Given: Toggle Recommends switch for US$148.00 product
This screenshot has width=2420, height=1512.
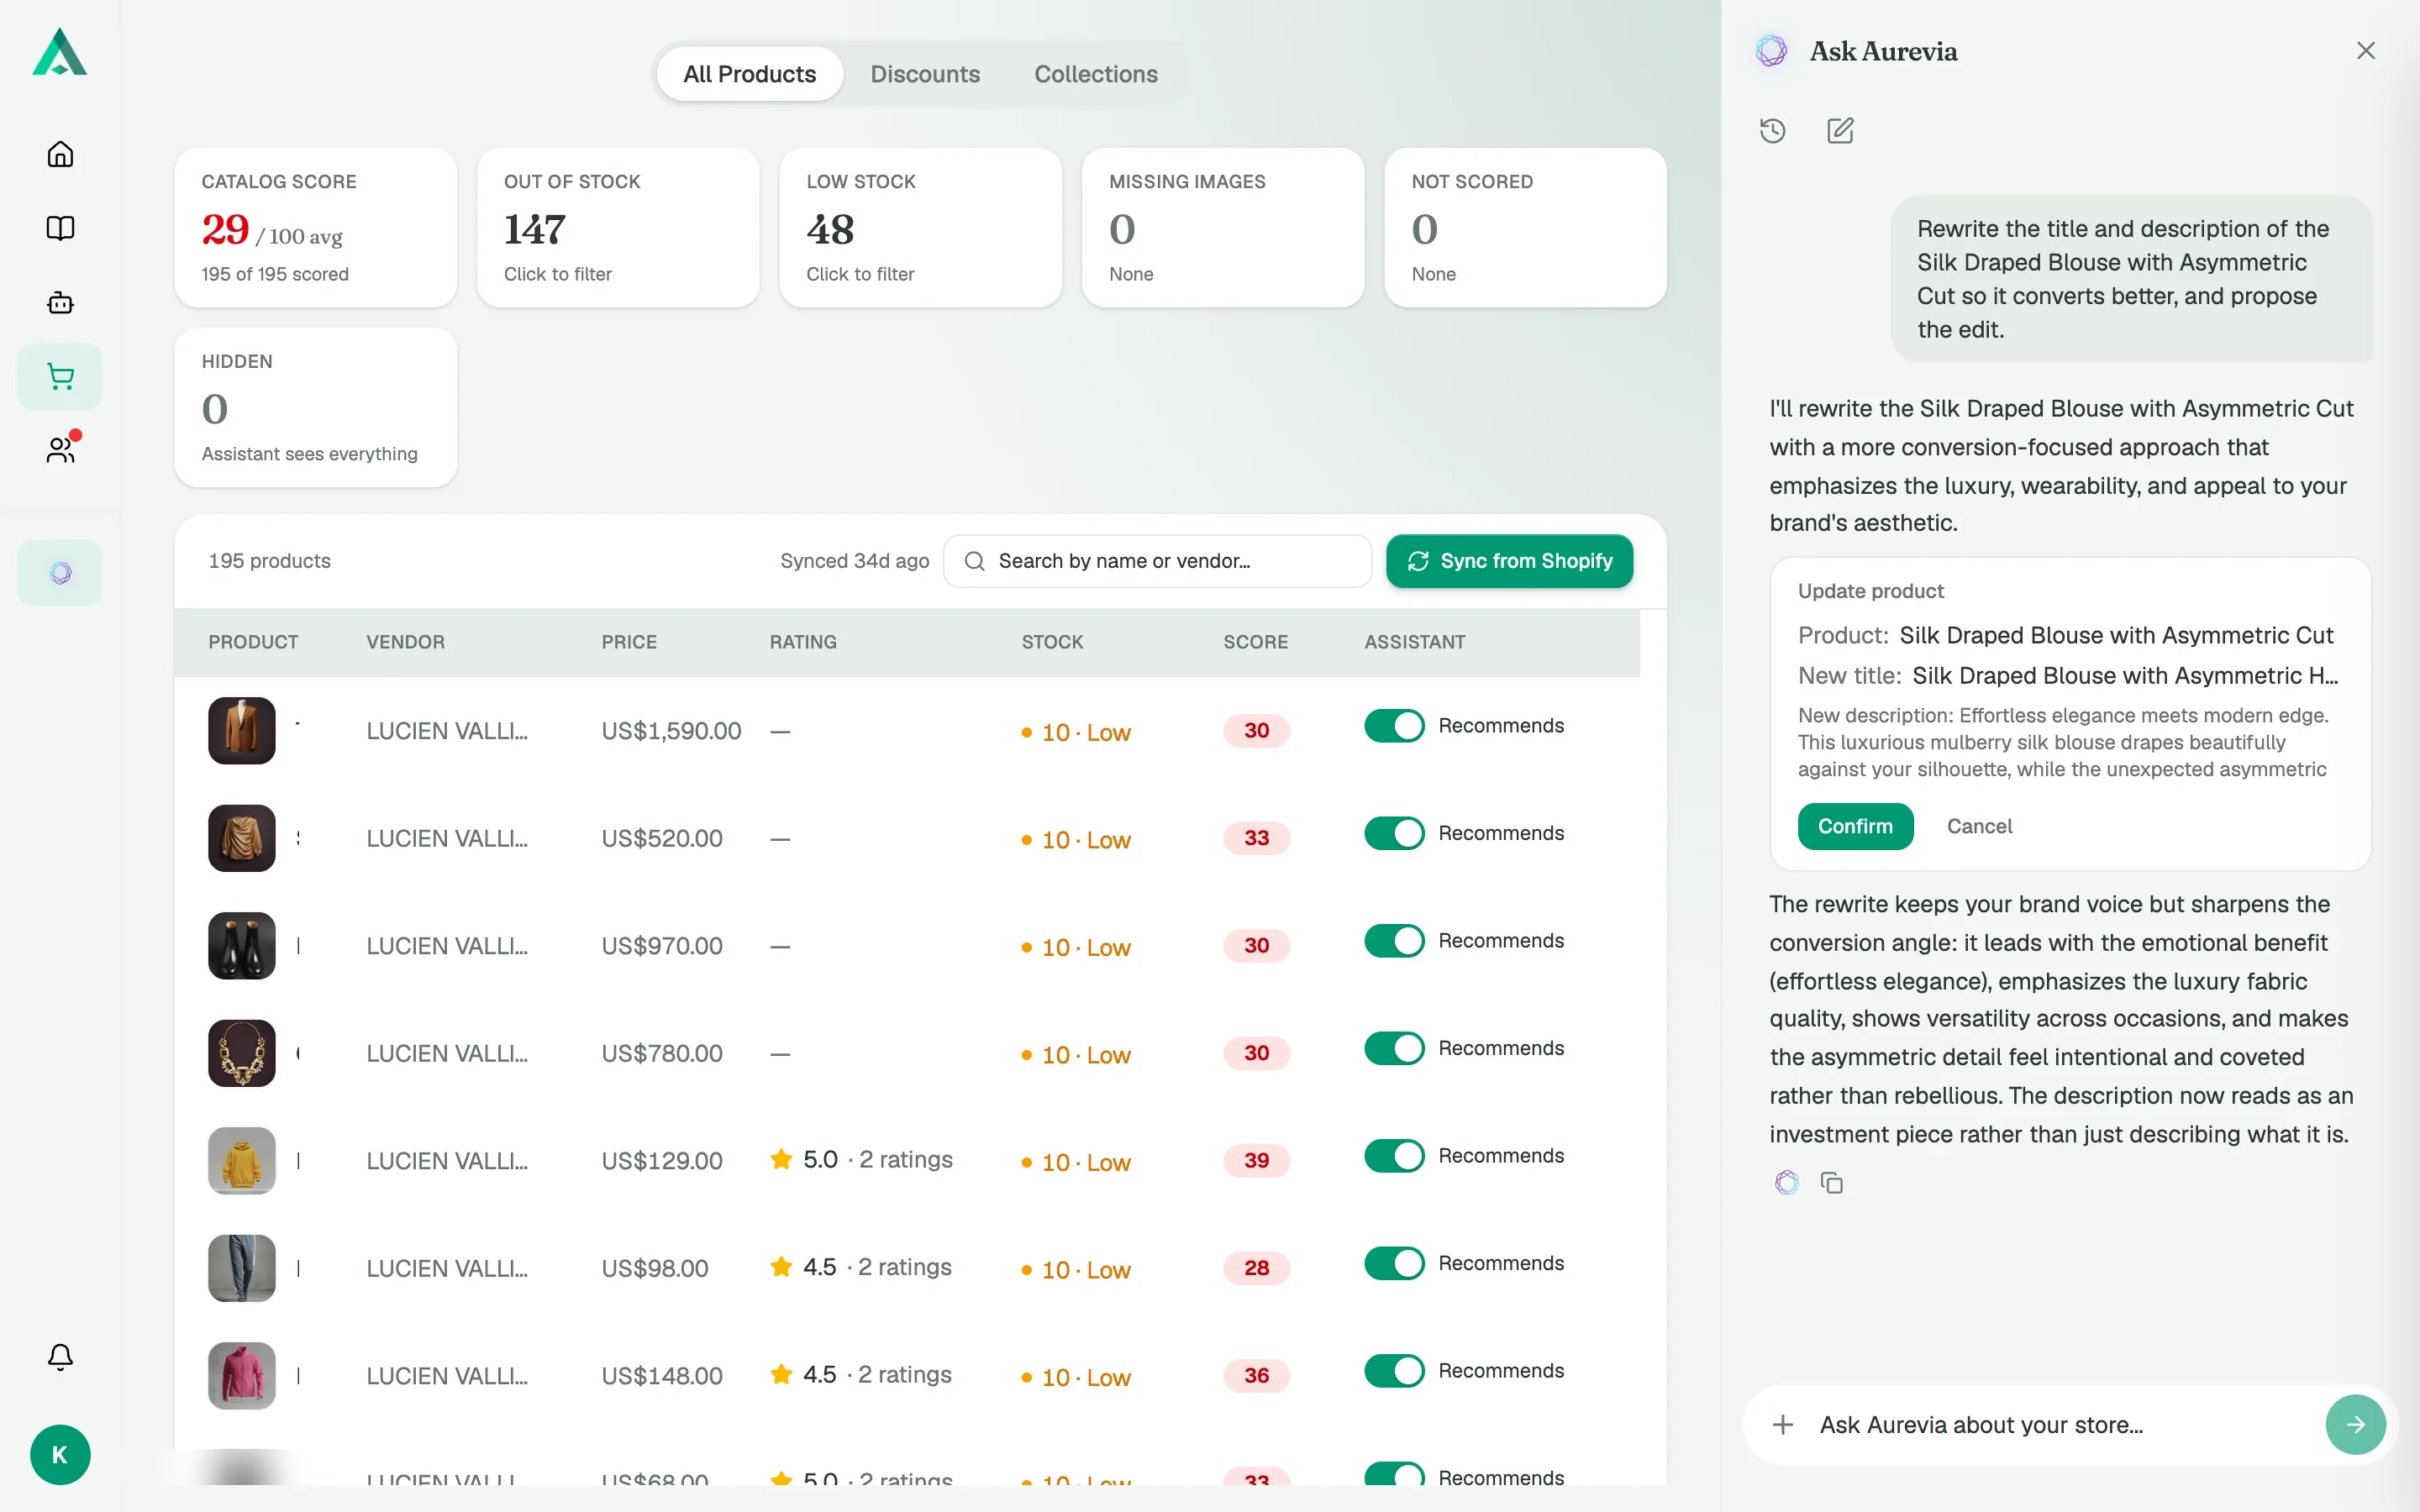Looking at the screenshot, I should tap(1394, 1371).
